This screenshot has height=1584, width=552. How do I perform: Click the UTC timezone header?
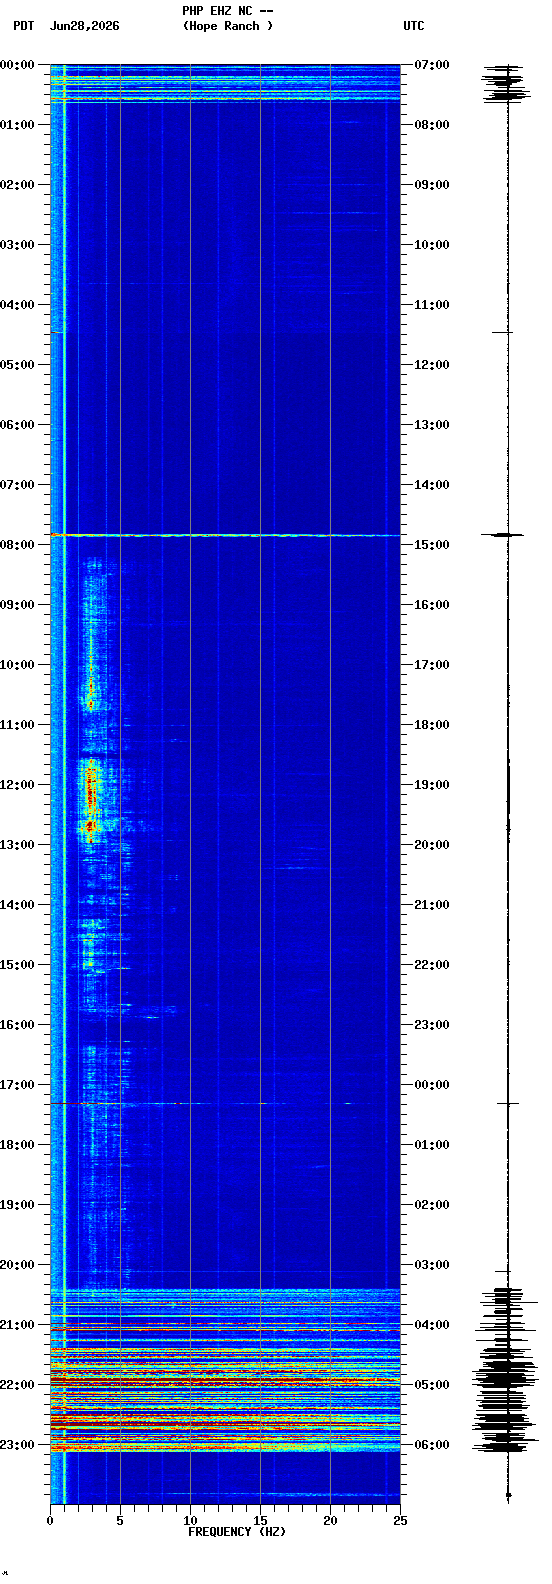click(x=414, y=26)
